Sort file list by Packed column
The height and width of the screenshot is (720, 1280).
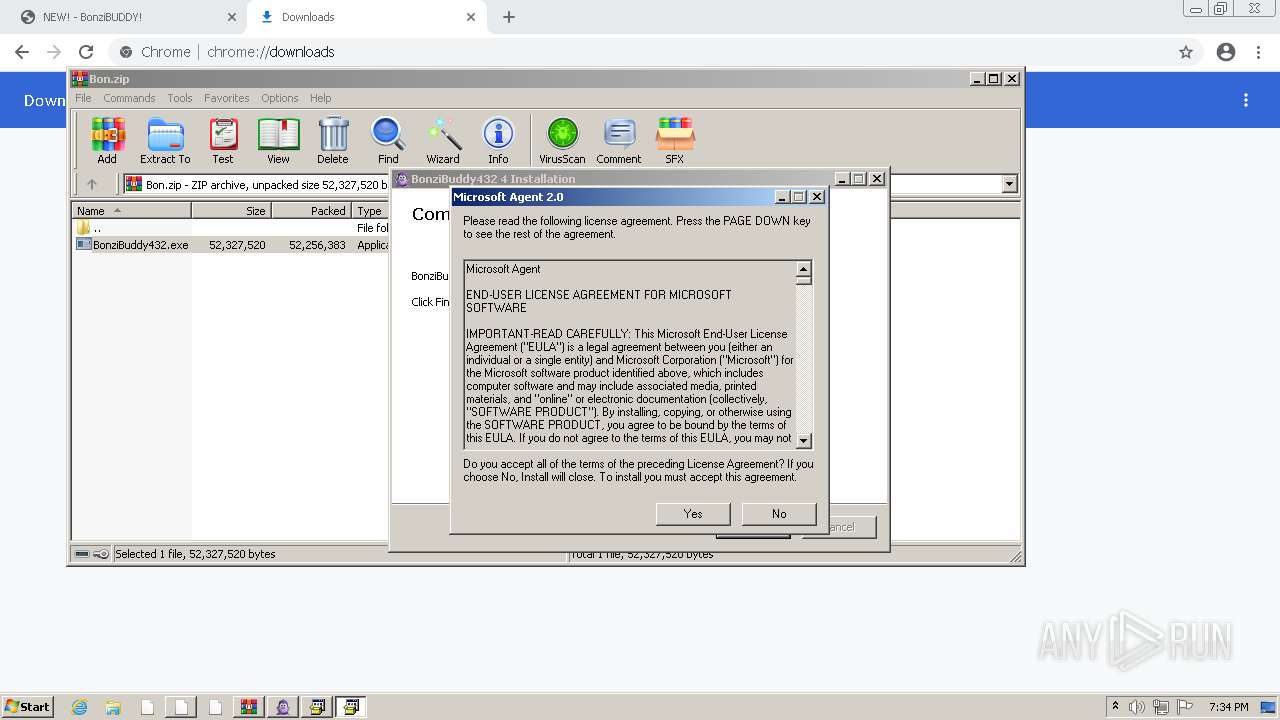tap(311, 211)
